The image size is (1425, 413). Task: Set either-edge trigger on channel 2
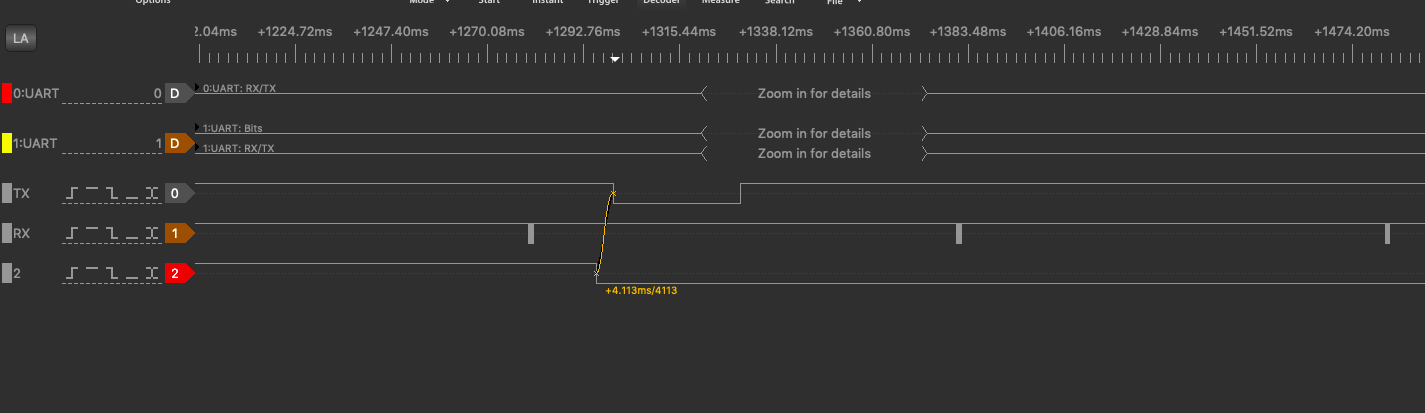click(x=152, y=273)
